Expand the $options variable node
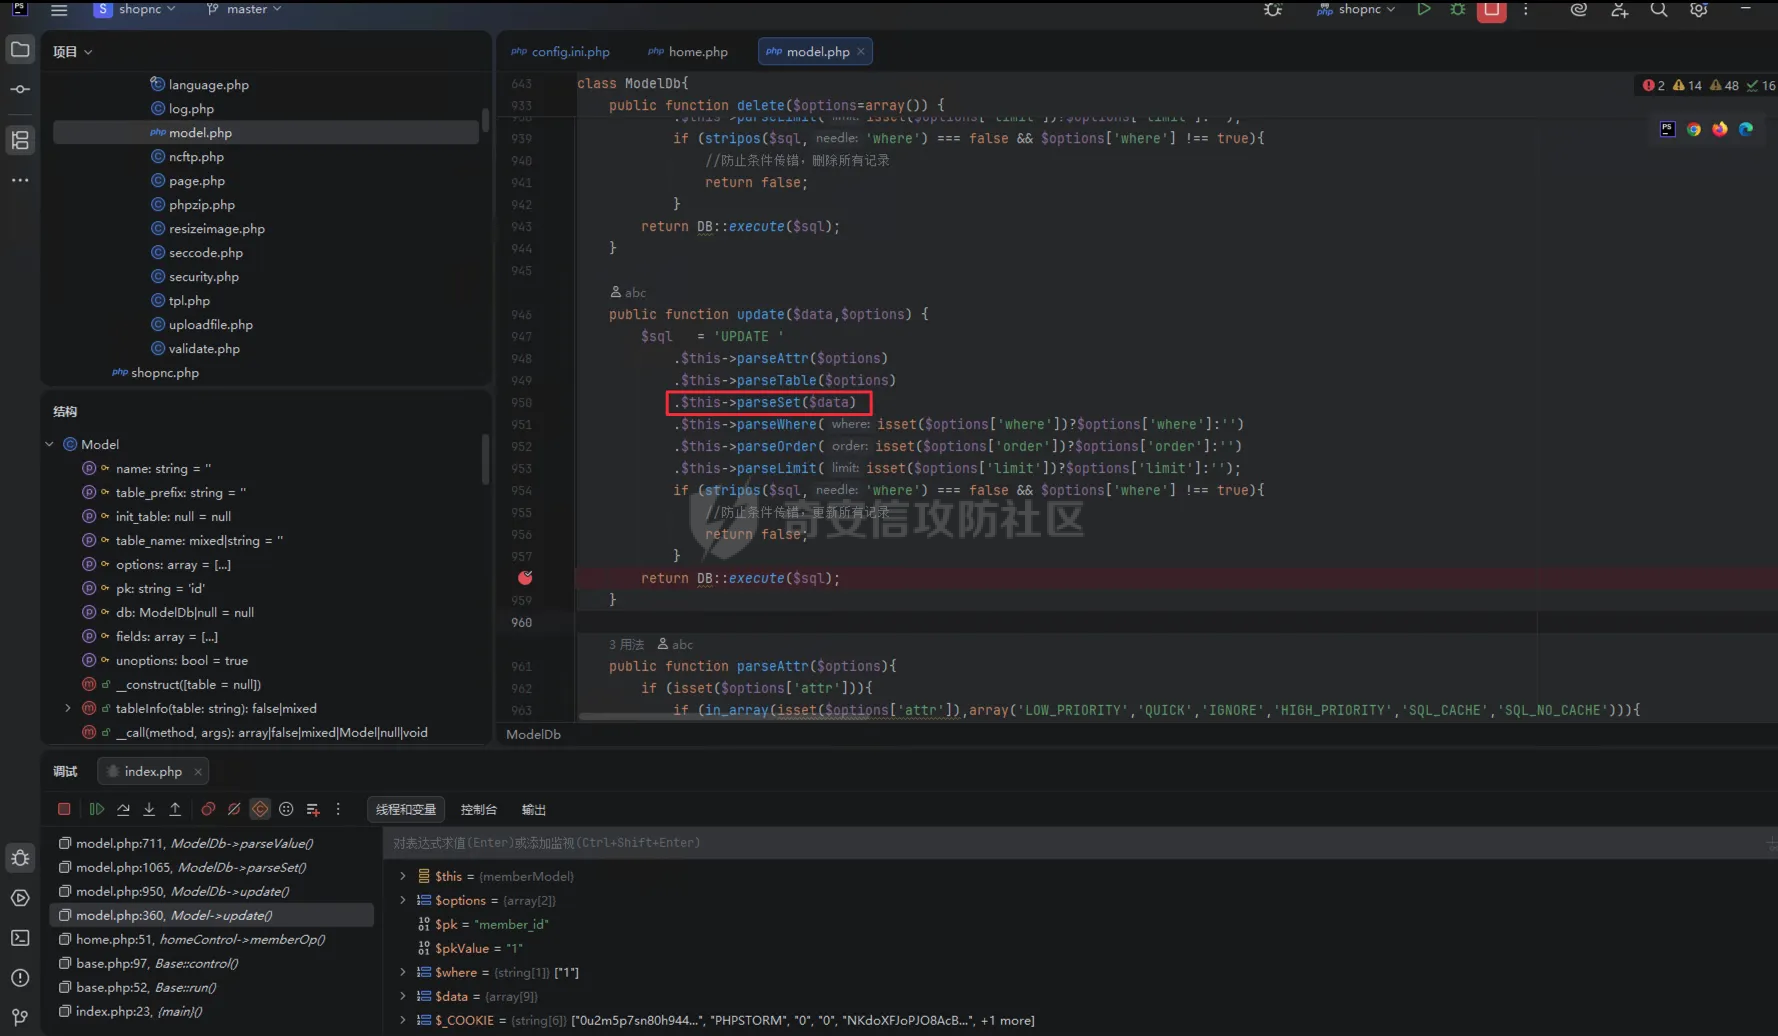This screenshot has height=1036, width=1778. point(403,900)
